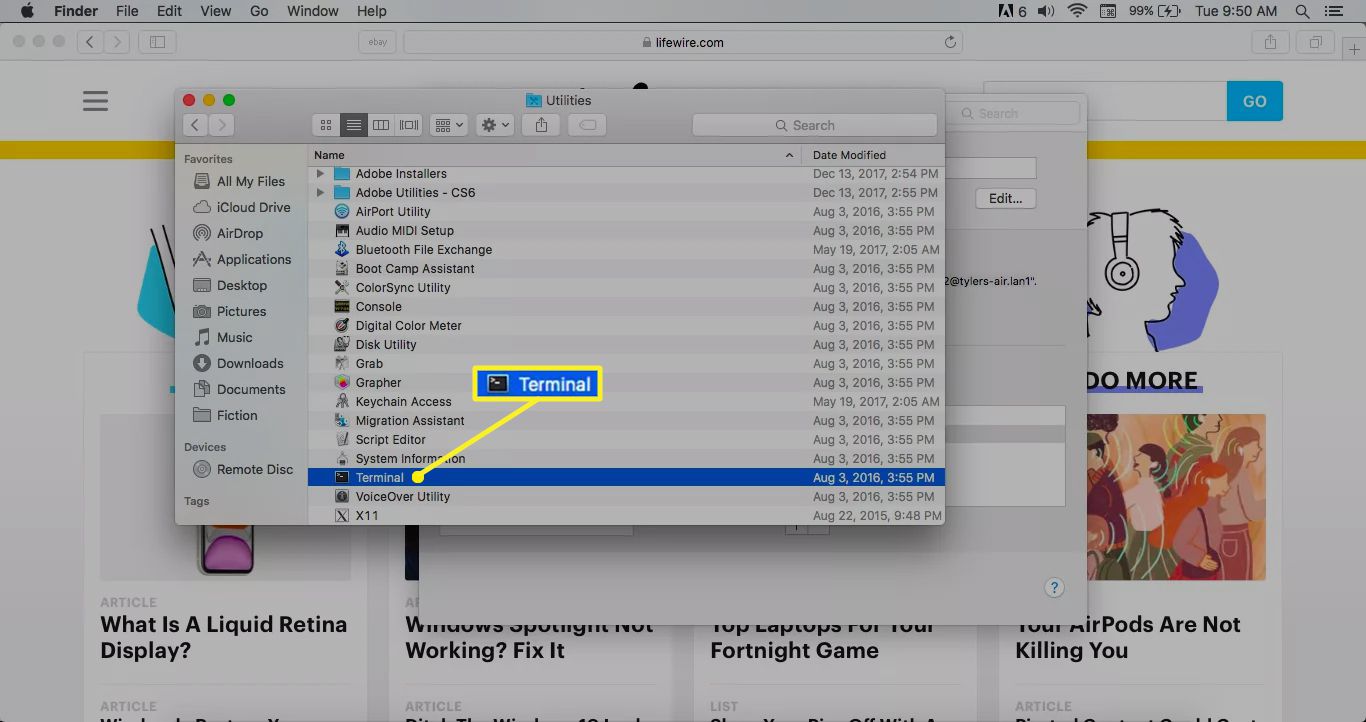Select the Boot Camp Assistant icon
The height and width of the screenshot is (722, 1366).
pyautogui.click(x=342, y=269)
